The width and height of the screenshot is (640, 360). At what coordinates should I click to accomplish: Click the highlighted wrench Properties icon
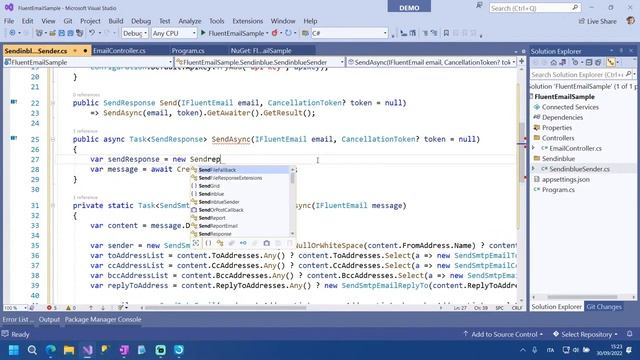pos(611,62)
